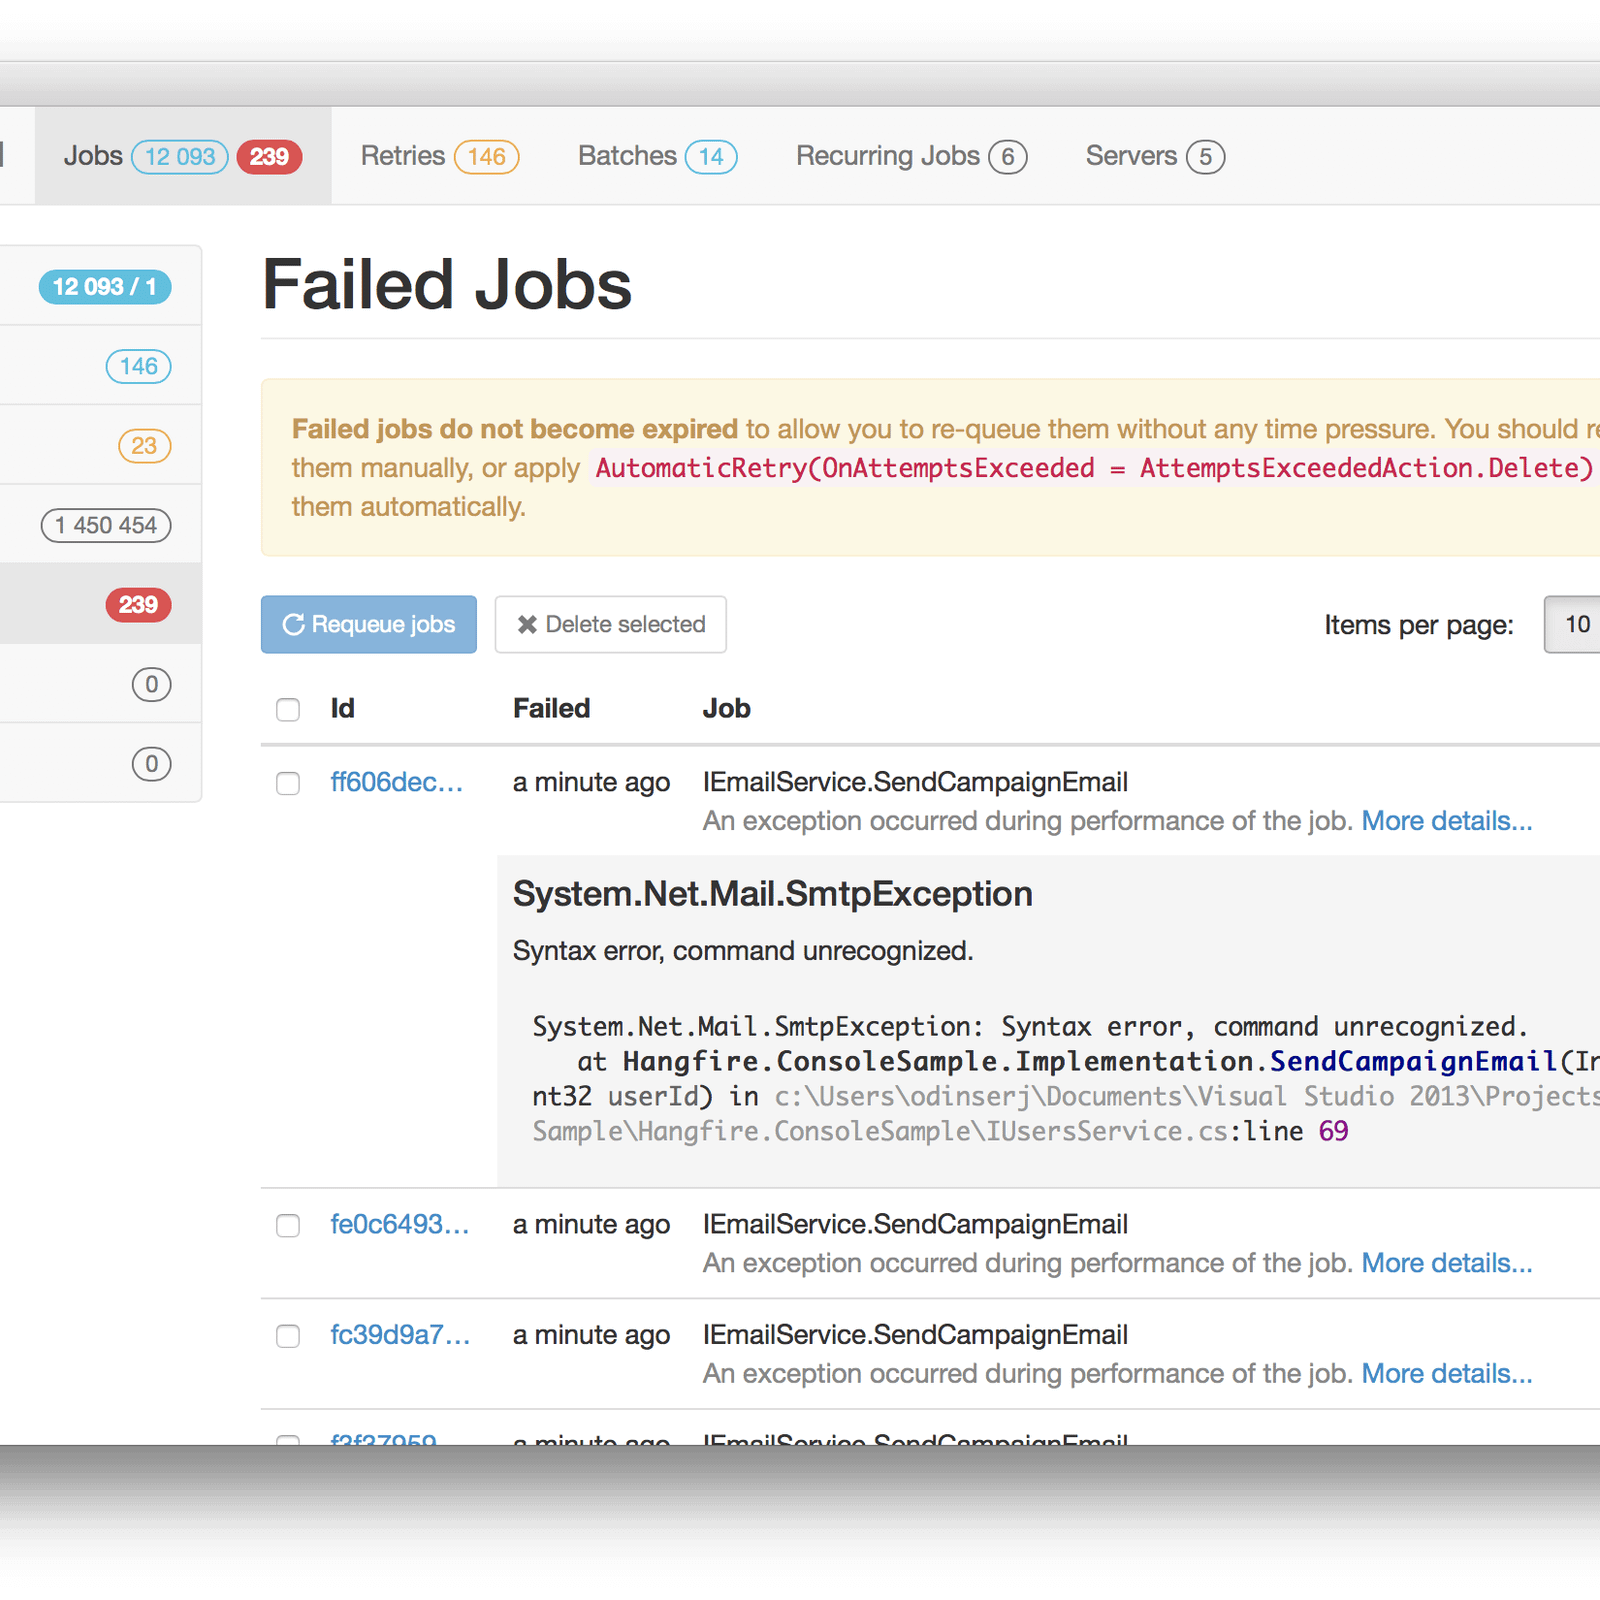Expand More details for job fe0c6493
1600x1600 pixels.
[x=1446, y=1263]
